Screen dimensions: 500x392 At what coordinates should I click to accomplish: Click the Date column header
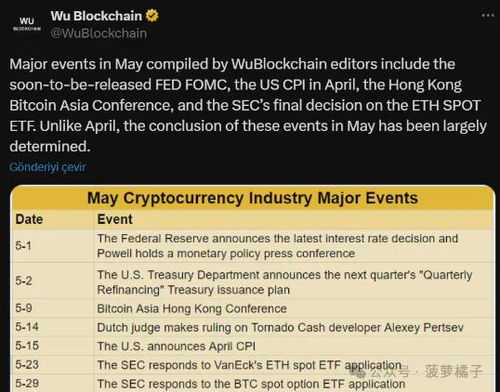[29, 219]
